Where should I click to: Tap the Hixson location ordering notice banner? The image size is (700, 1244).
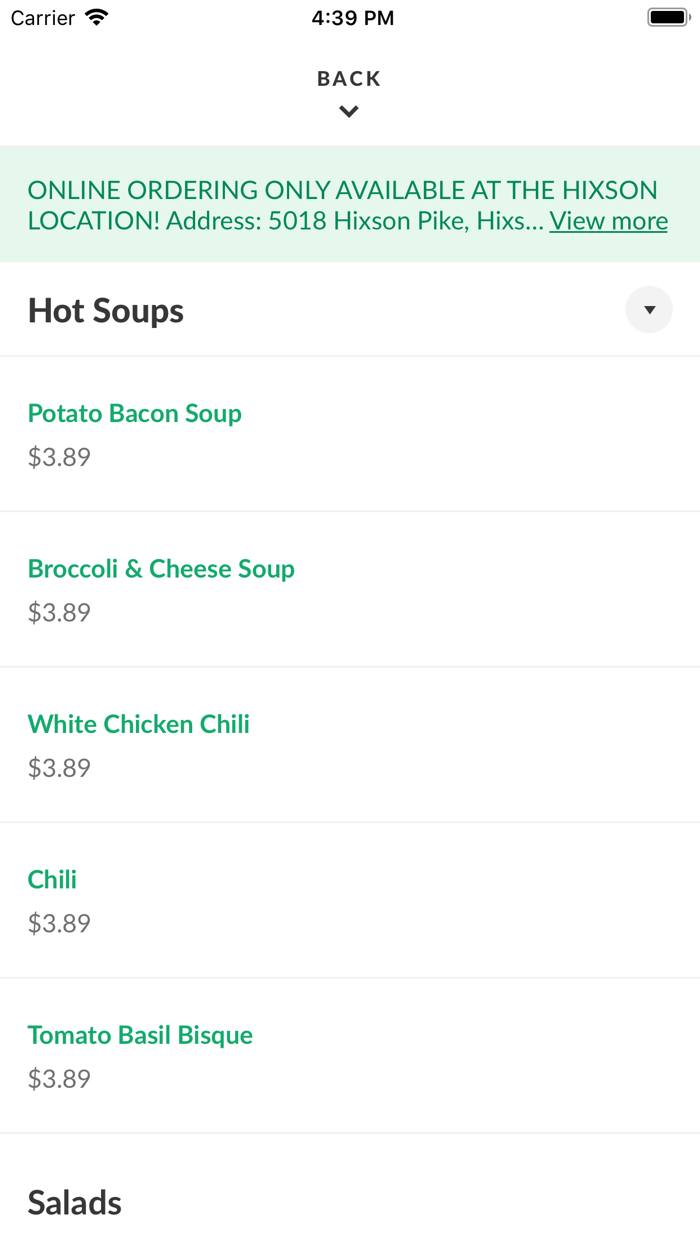point(350,204)
